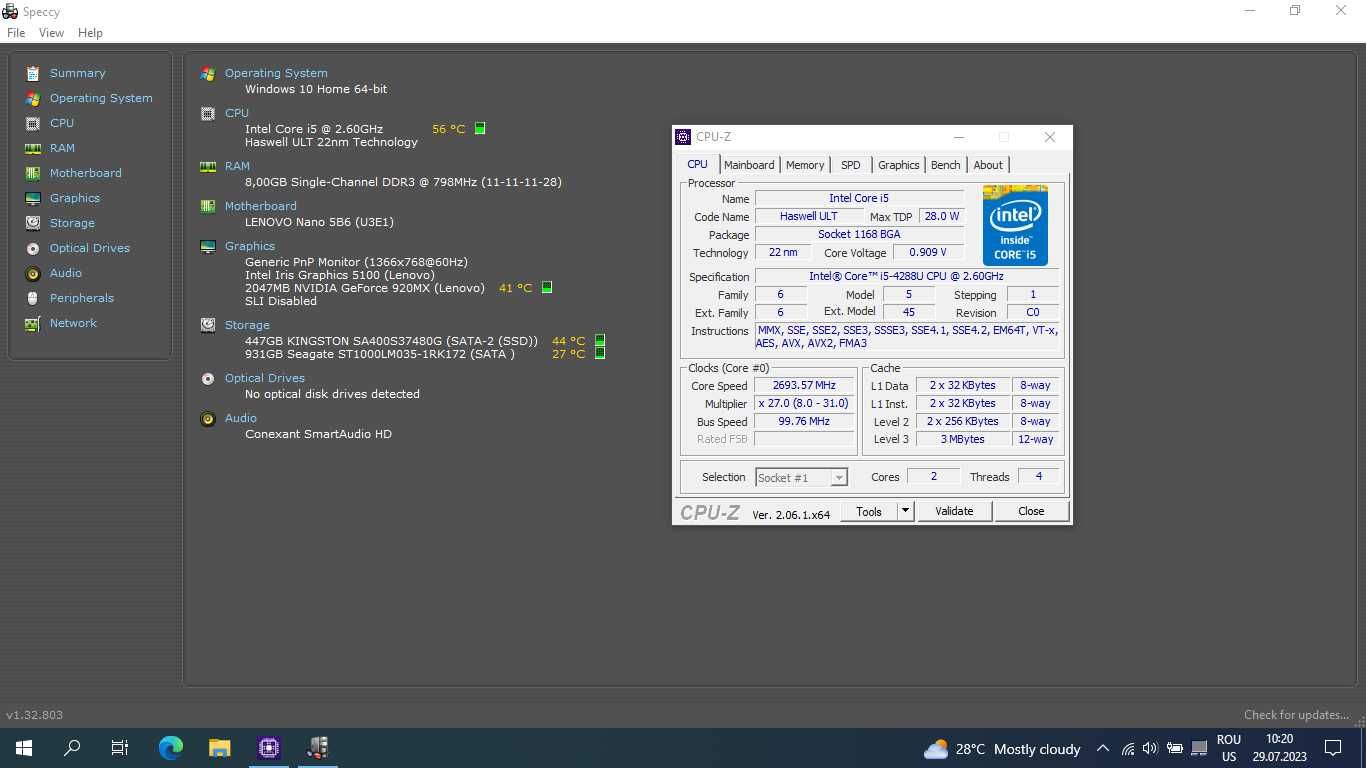Click the chip icon beside CPU summary heading
Image resolution: width=1366 pixels, height=768 pixels.
(208, 114)
